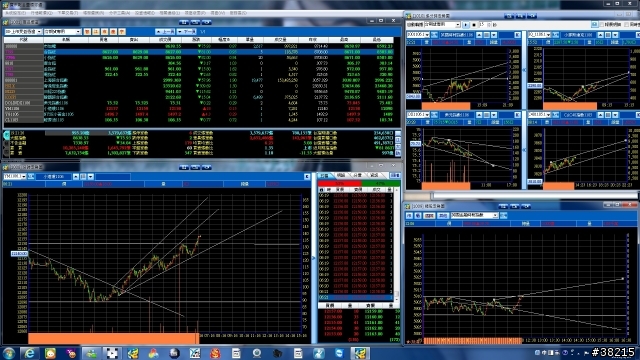Go to the next page (下一頁) of quotes

[187, 31]
